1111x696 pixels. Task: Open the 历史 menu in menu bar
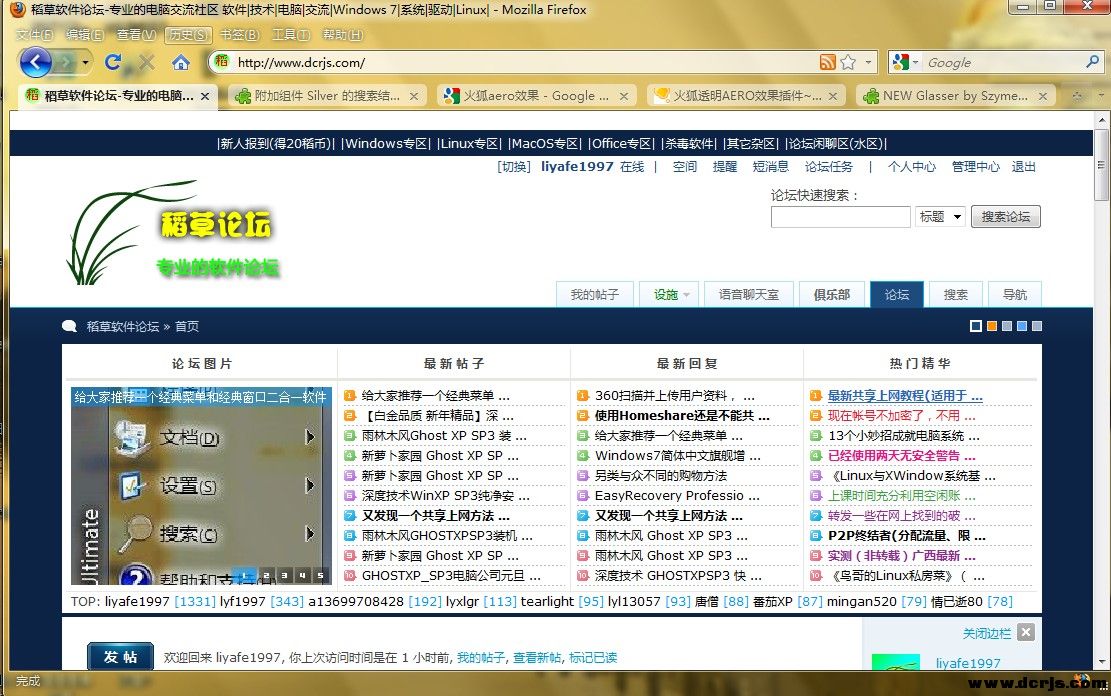pyautogui.click(x=188, y=34)
